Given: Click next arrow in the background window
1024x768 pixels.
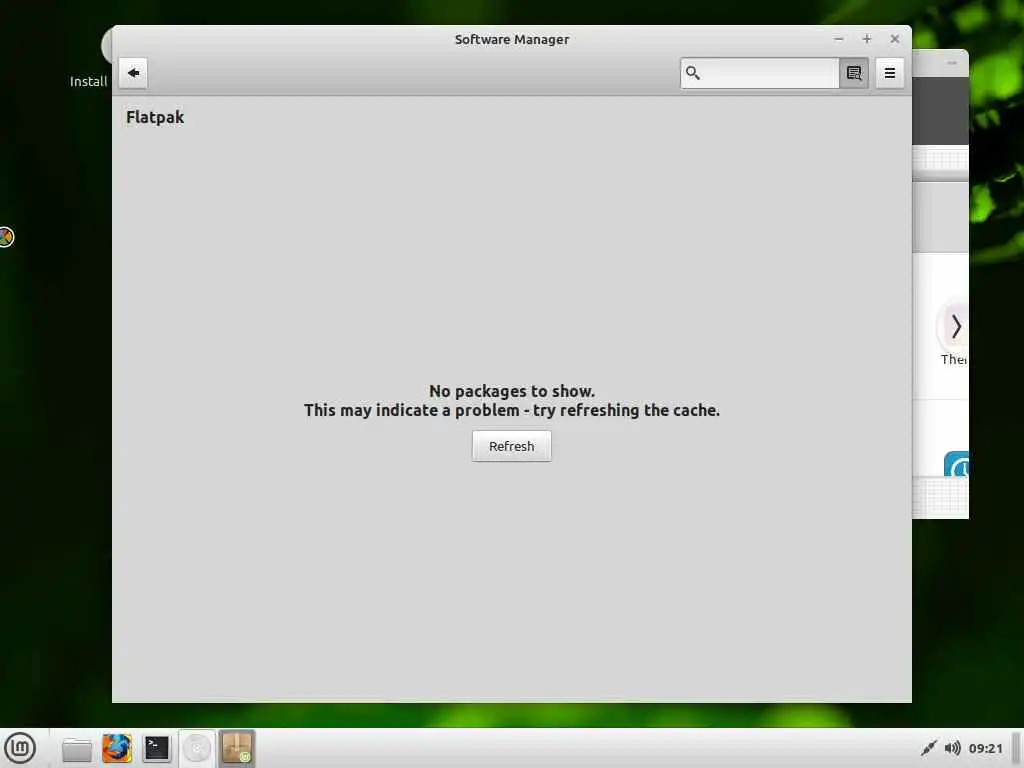Looking at the screenshot, I should pos(955,326).
